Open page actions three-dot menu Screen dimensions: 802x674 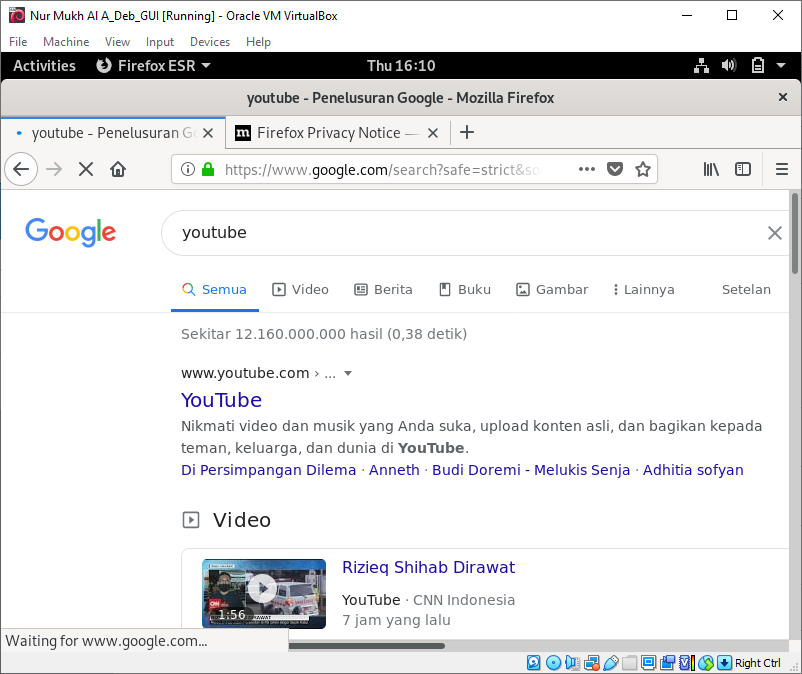pyautogui.click(x=587, y=169)
